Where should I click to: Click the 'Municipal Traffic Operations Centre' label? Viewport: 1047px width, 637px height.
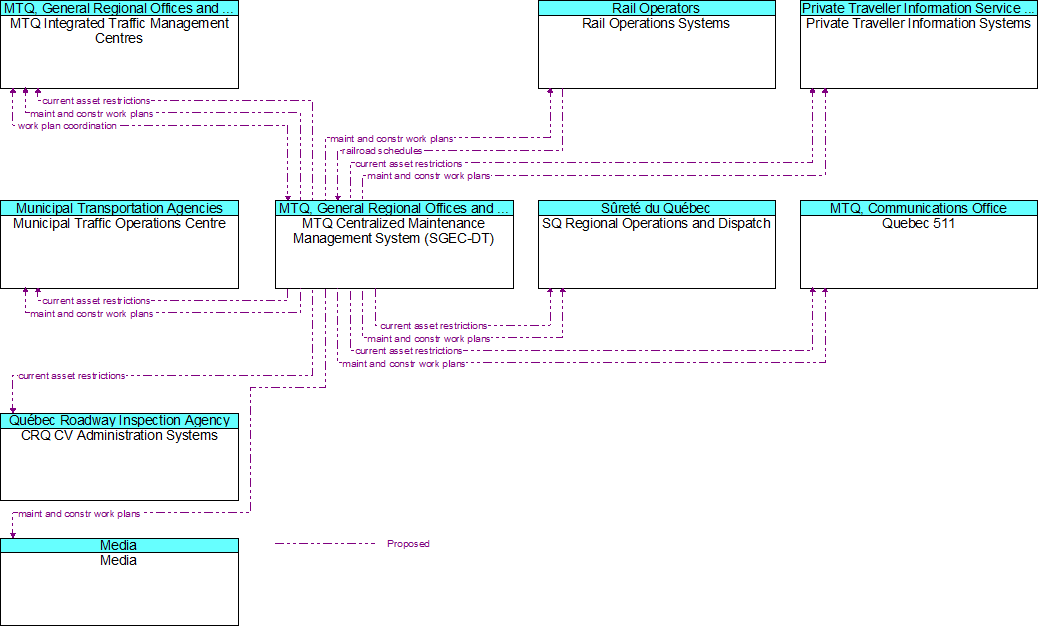(x=120, y=224)
